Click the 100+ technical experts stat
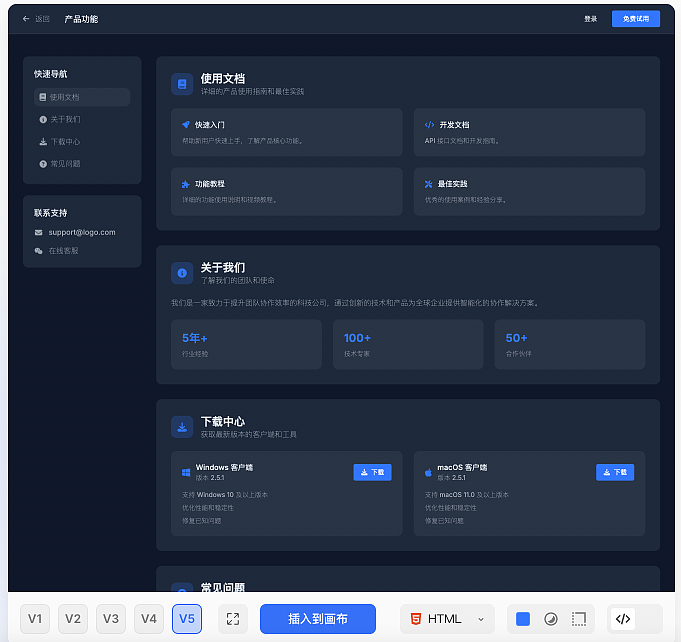 click(408, 344)
